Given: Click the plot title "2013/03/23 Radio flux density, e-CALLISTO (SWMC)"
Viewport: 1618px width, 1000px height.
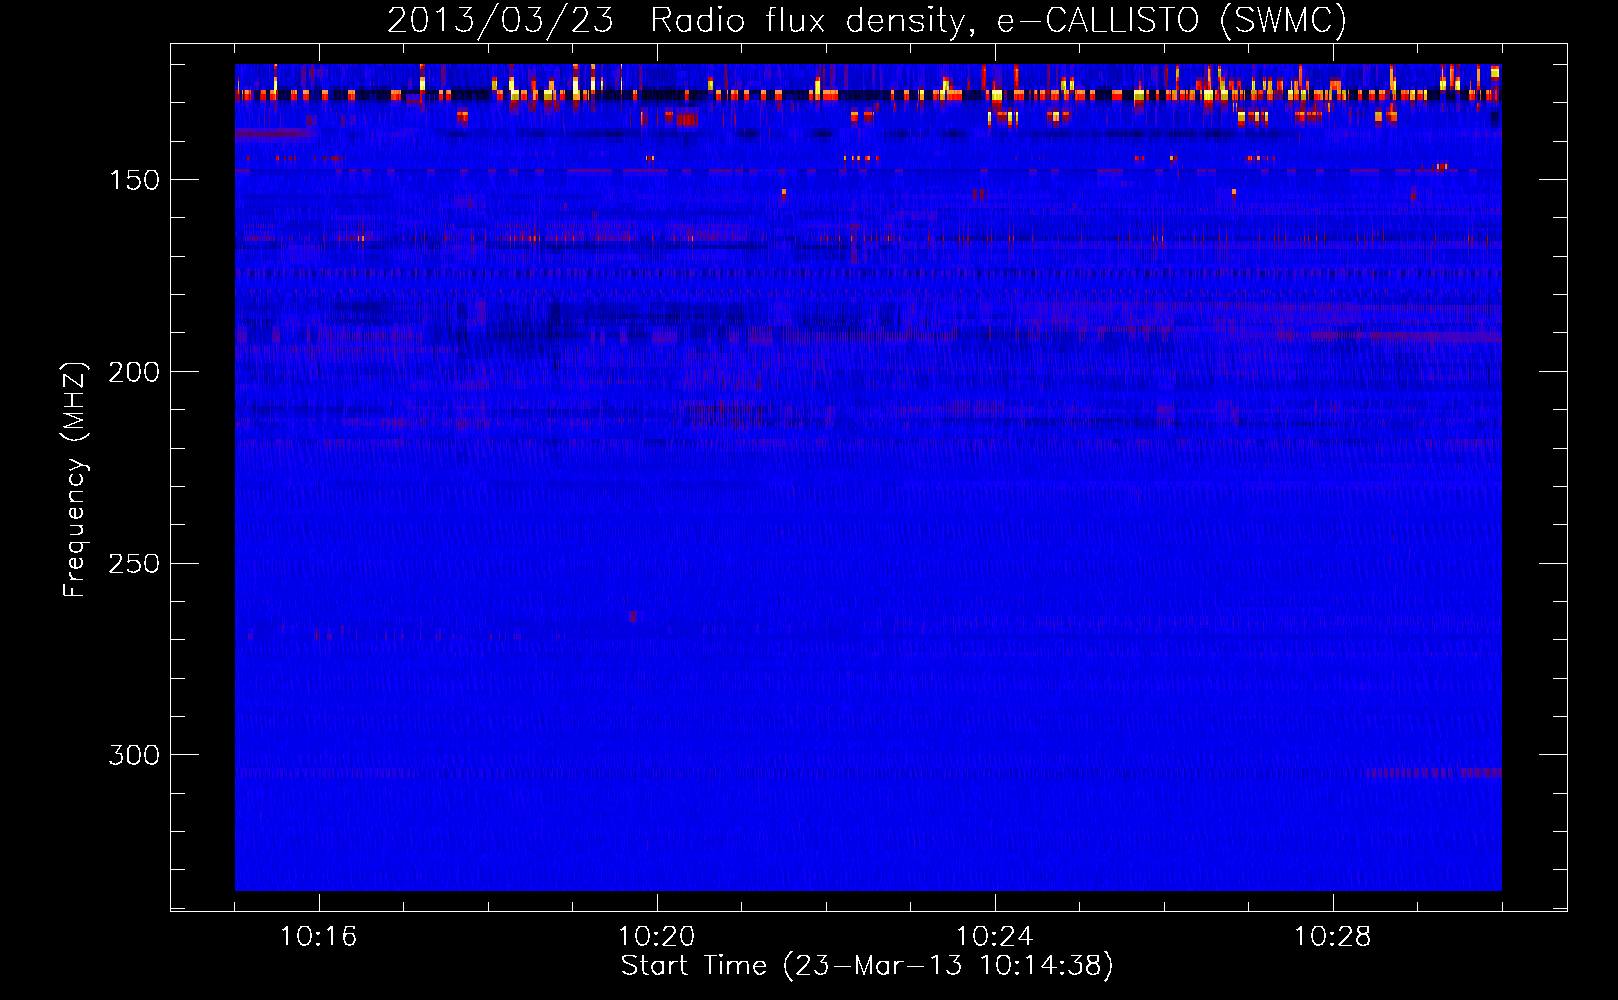Looking at the screenshot, I should [867, 20].
